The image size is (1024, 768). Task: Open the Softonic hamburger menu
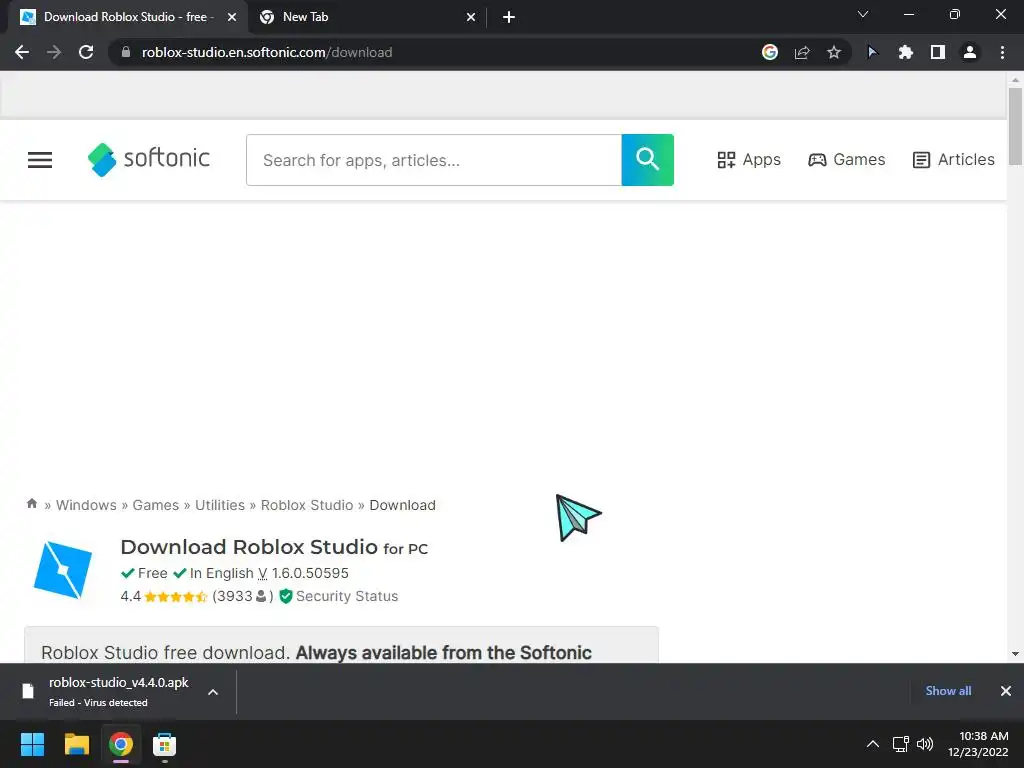tap(40, 160)
